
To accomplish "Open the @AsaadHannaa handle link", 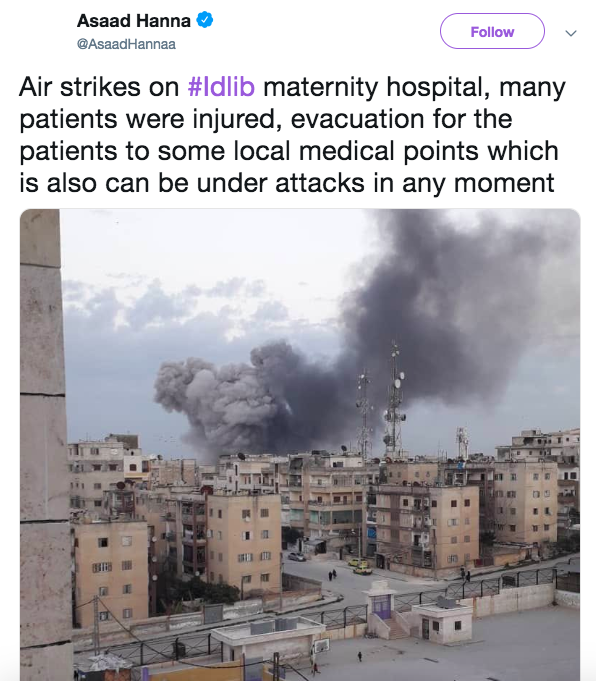I will (x=126, y=44).
